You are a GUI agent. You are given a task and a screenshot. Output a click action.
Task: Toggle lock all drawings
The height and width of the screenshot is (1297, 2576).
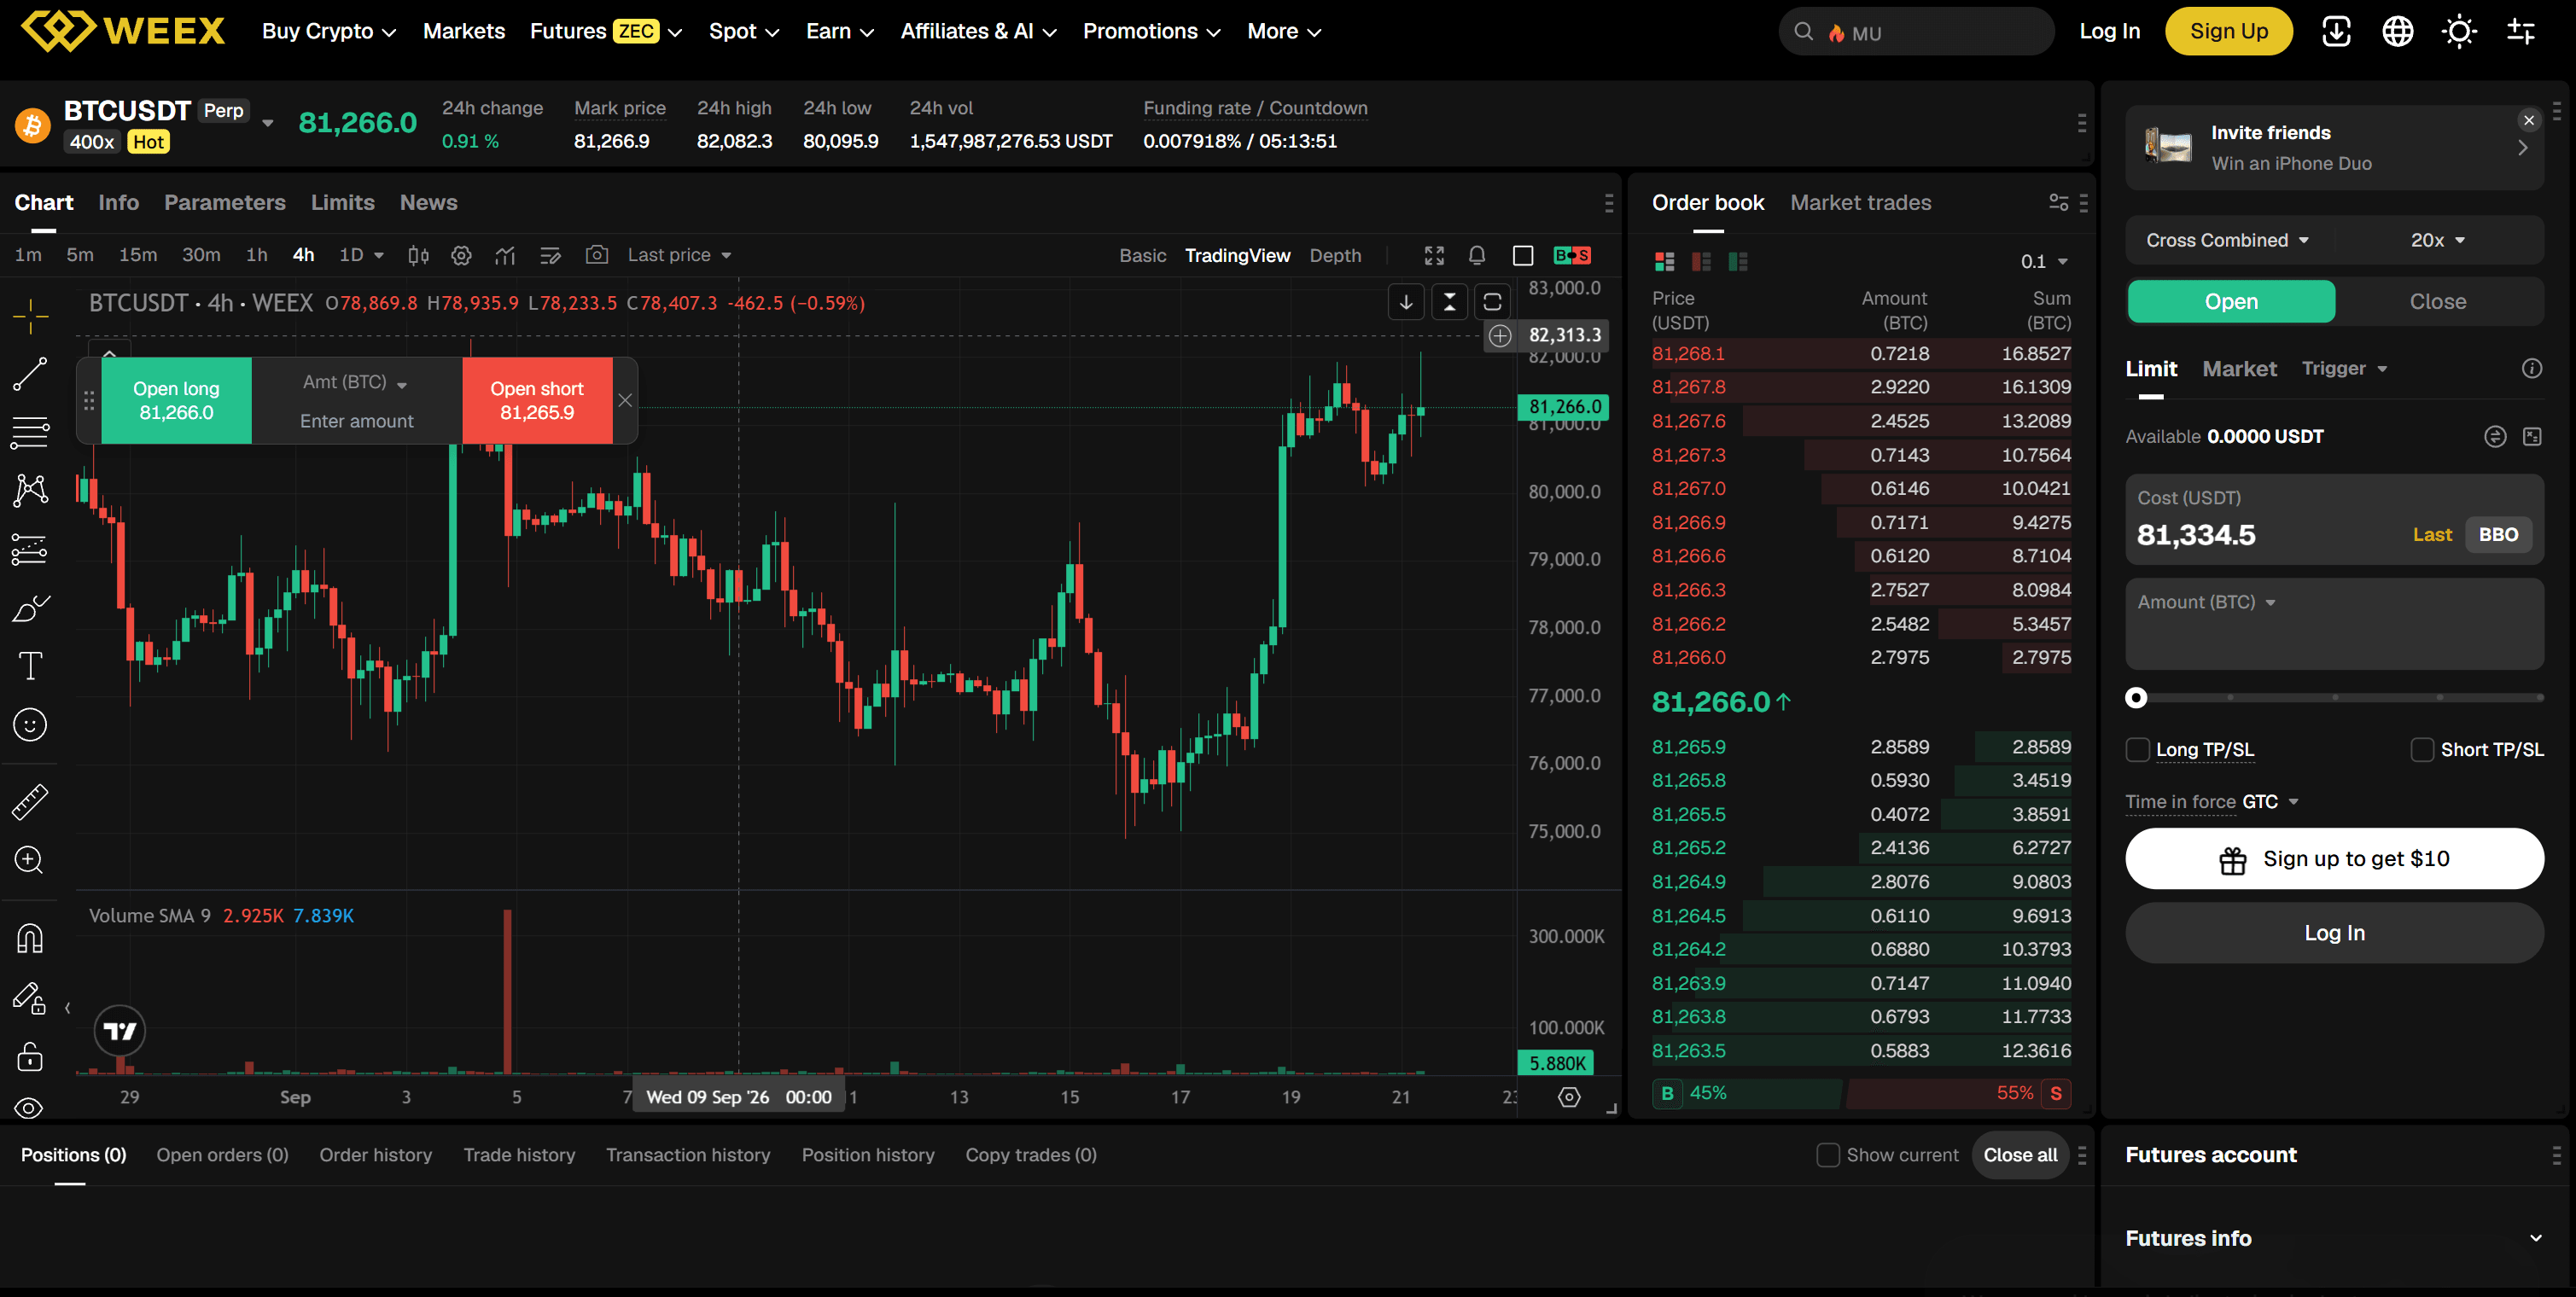[30, 1056]
